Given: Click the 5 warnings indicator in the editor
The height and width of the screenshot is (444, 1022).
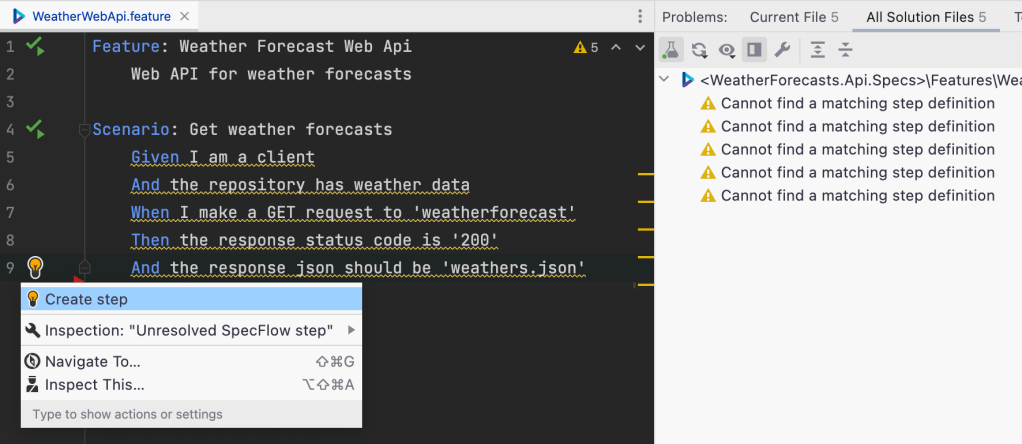Looking at the screenshot, I should pyautogui.click(x=586, y=47).
